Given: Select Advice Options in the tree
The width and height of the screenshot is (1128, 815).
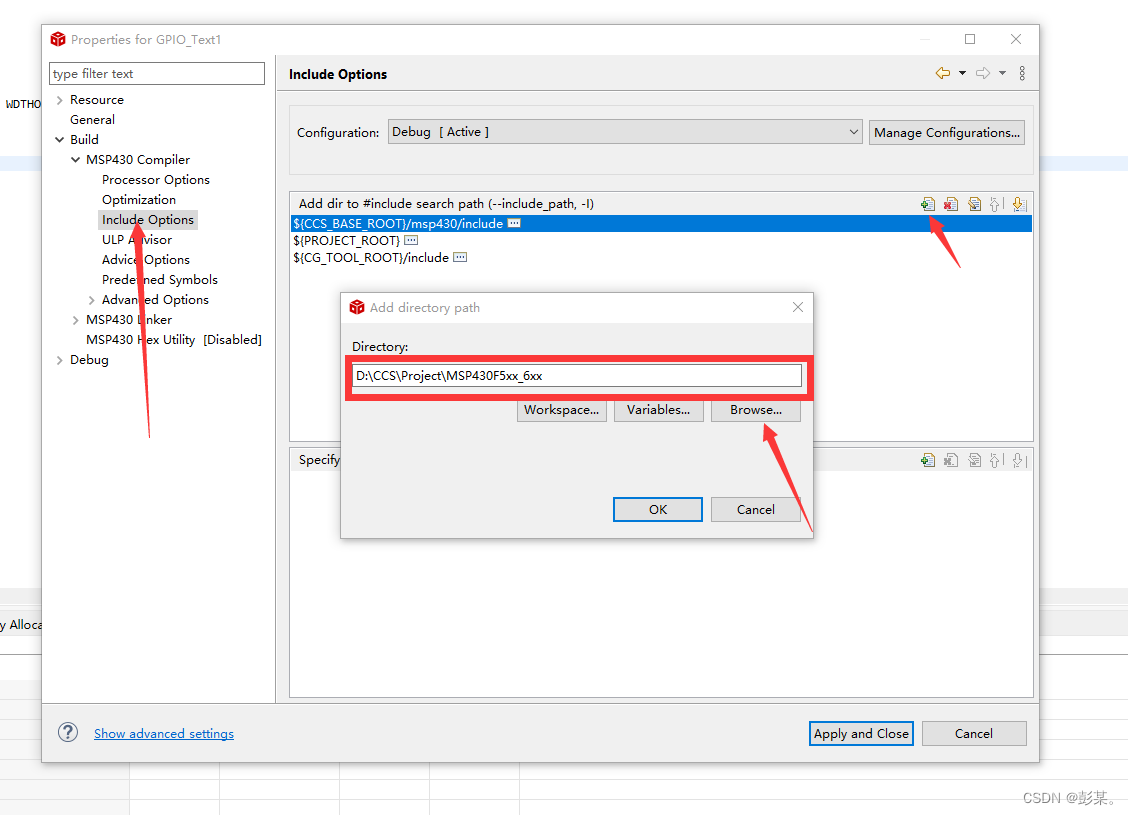Looking at the screenshot, I should (x=145, y=260).
